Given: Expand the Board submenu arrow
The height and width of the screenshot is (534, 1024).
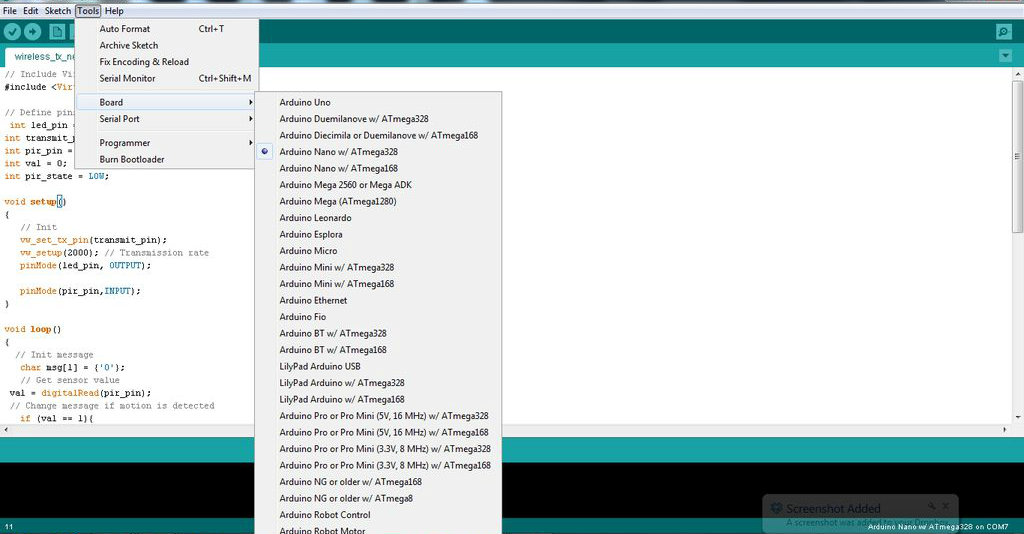Looking at the screenshot, I should [x=250, y=102].
